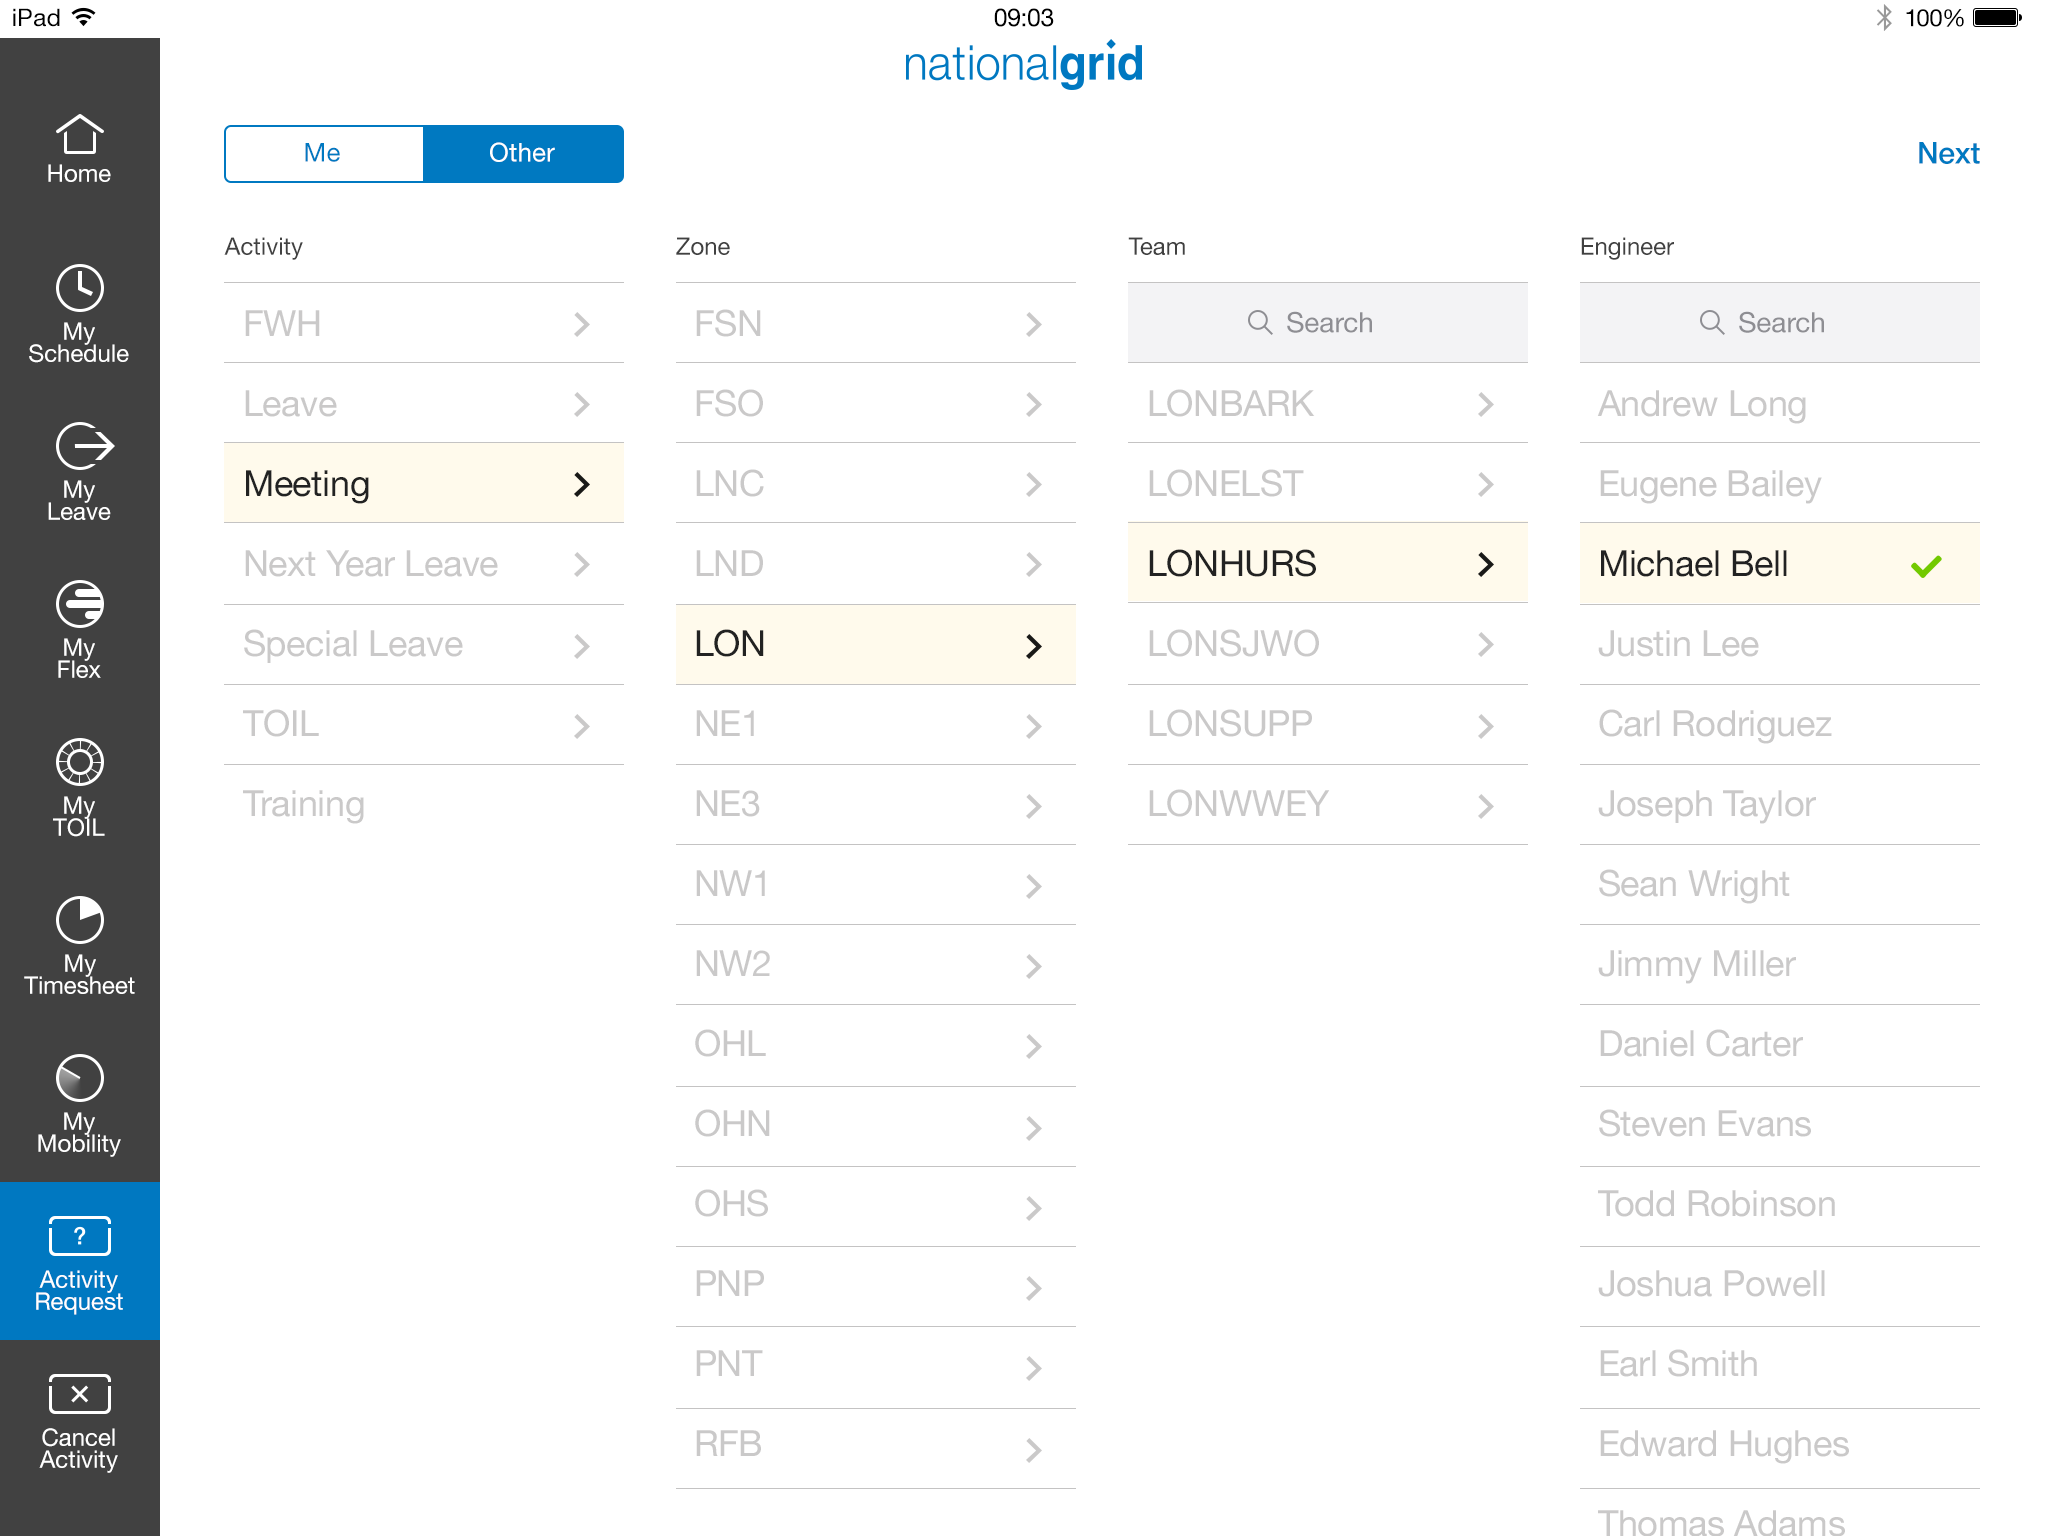This screenshot has height=1536, width=2048.
Task: Open Activity Request in sidebar
Action: [x=79, y=1260]
